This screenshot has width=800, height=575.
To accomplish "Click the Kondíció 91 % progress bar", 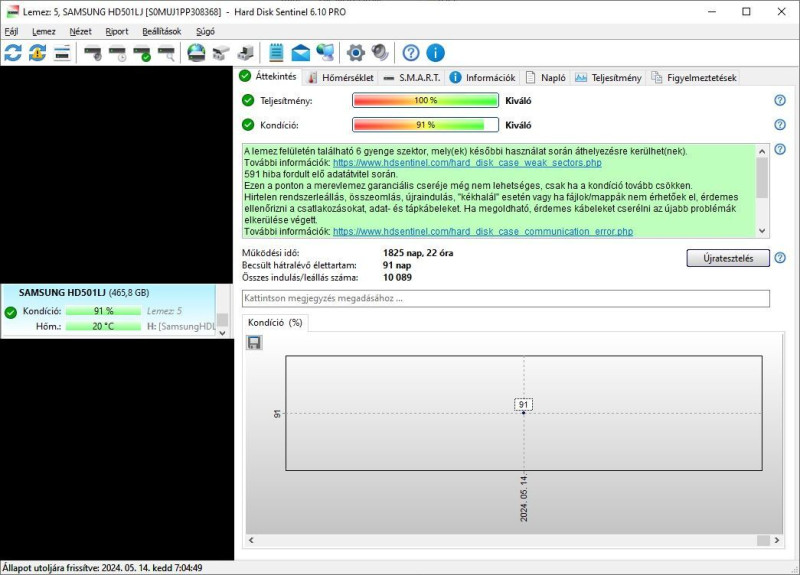I will click(426, 125).
